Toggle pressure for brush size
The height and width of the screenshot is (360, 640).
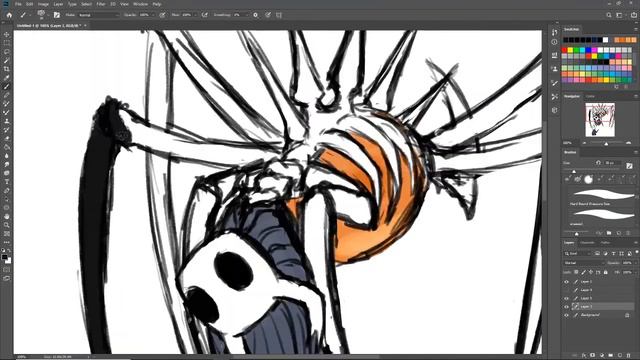(268, 15)
